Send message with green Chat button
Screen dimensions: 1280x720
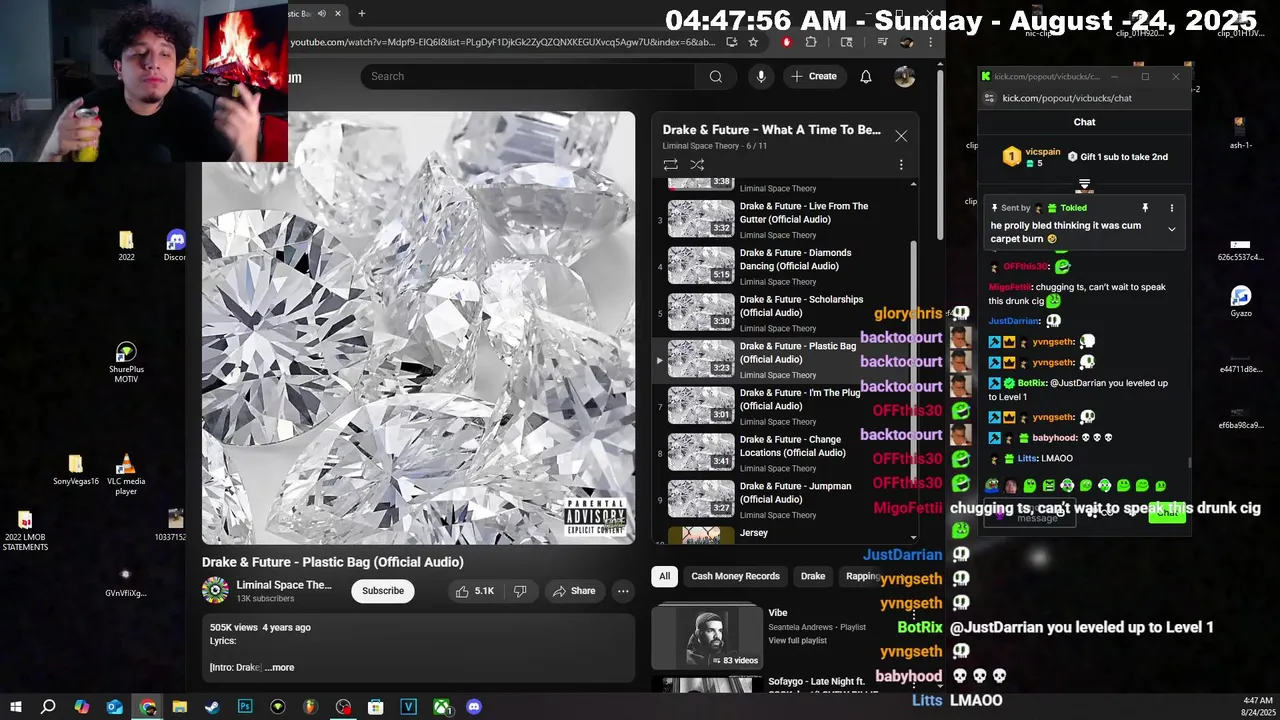pos(1166,514)
